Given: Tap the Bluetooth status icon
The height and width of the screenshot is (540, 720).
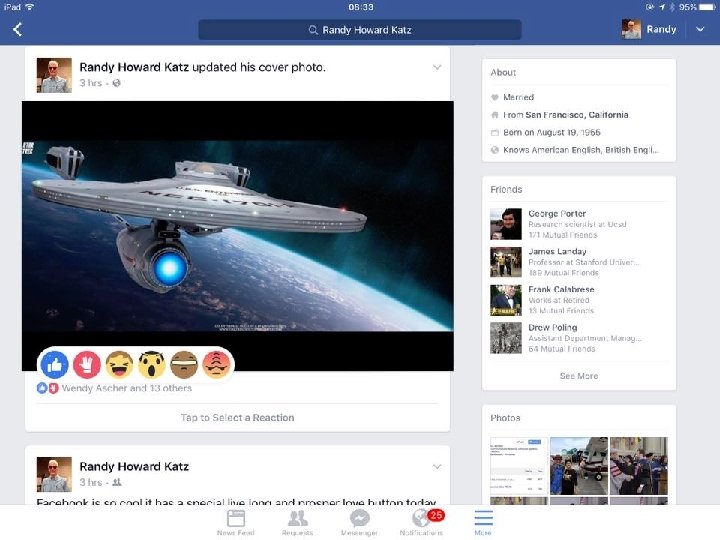Looking at the screenshot, I should coord(672,7).
